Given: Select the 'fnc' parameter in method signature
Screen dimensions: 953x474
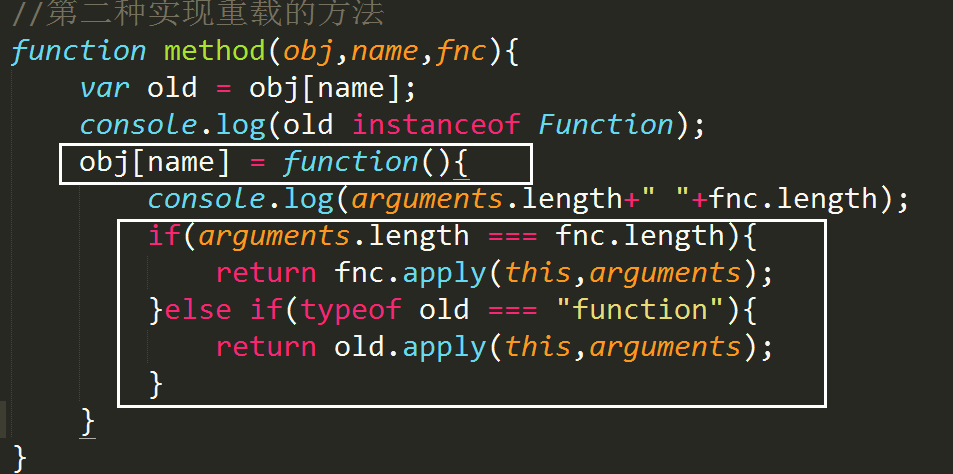Looking at the screenshot, I should [x=462, y=51].
